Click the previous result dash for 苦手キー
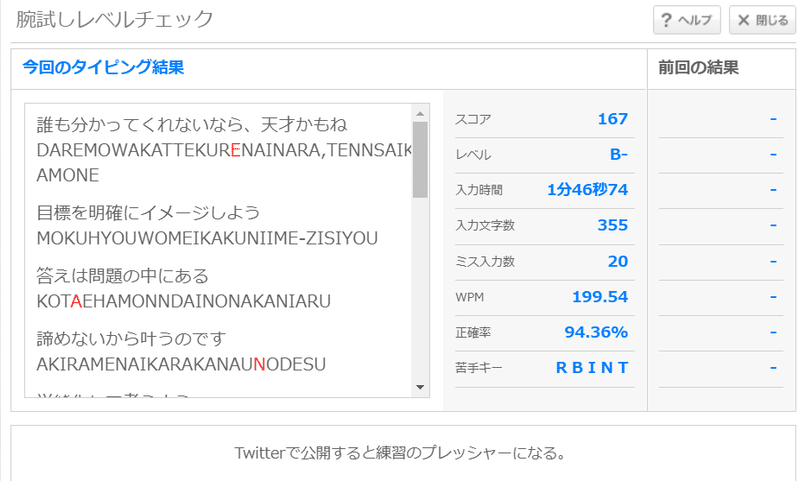The width and height of the screenshot is (800, 481). (773, 367)
